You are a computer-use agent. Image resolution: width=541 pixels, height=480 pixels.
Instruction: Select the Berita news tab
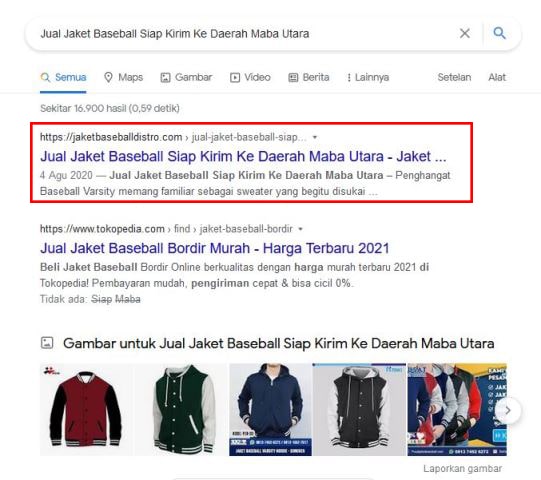(x=309, y=77)
